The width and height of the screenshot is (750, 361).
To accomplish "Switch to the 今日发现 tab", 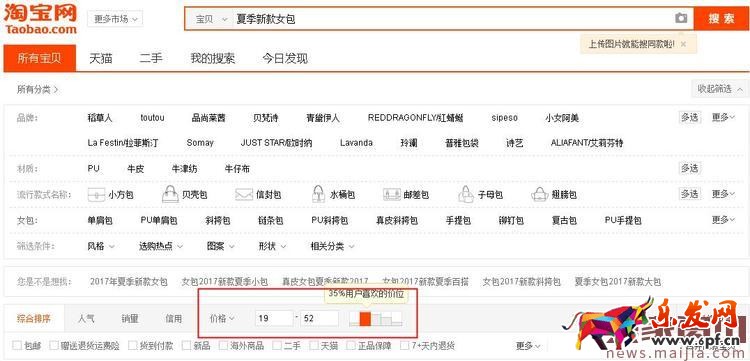I will 285,58.
